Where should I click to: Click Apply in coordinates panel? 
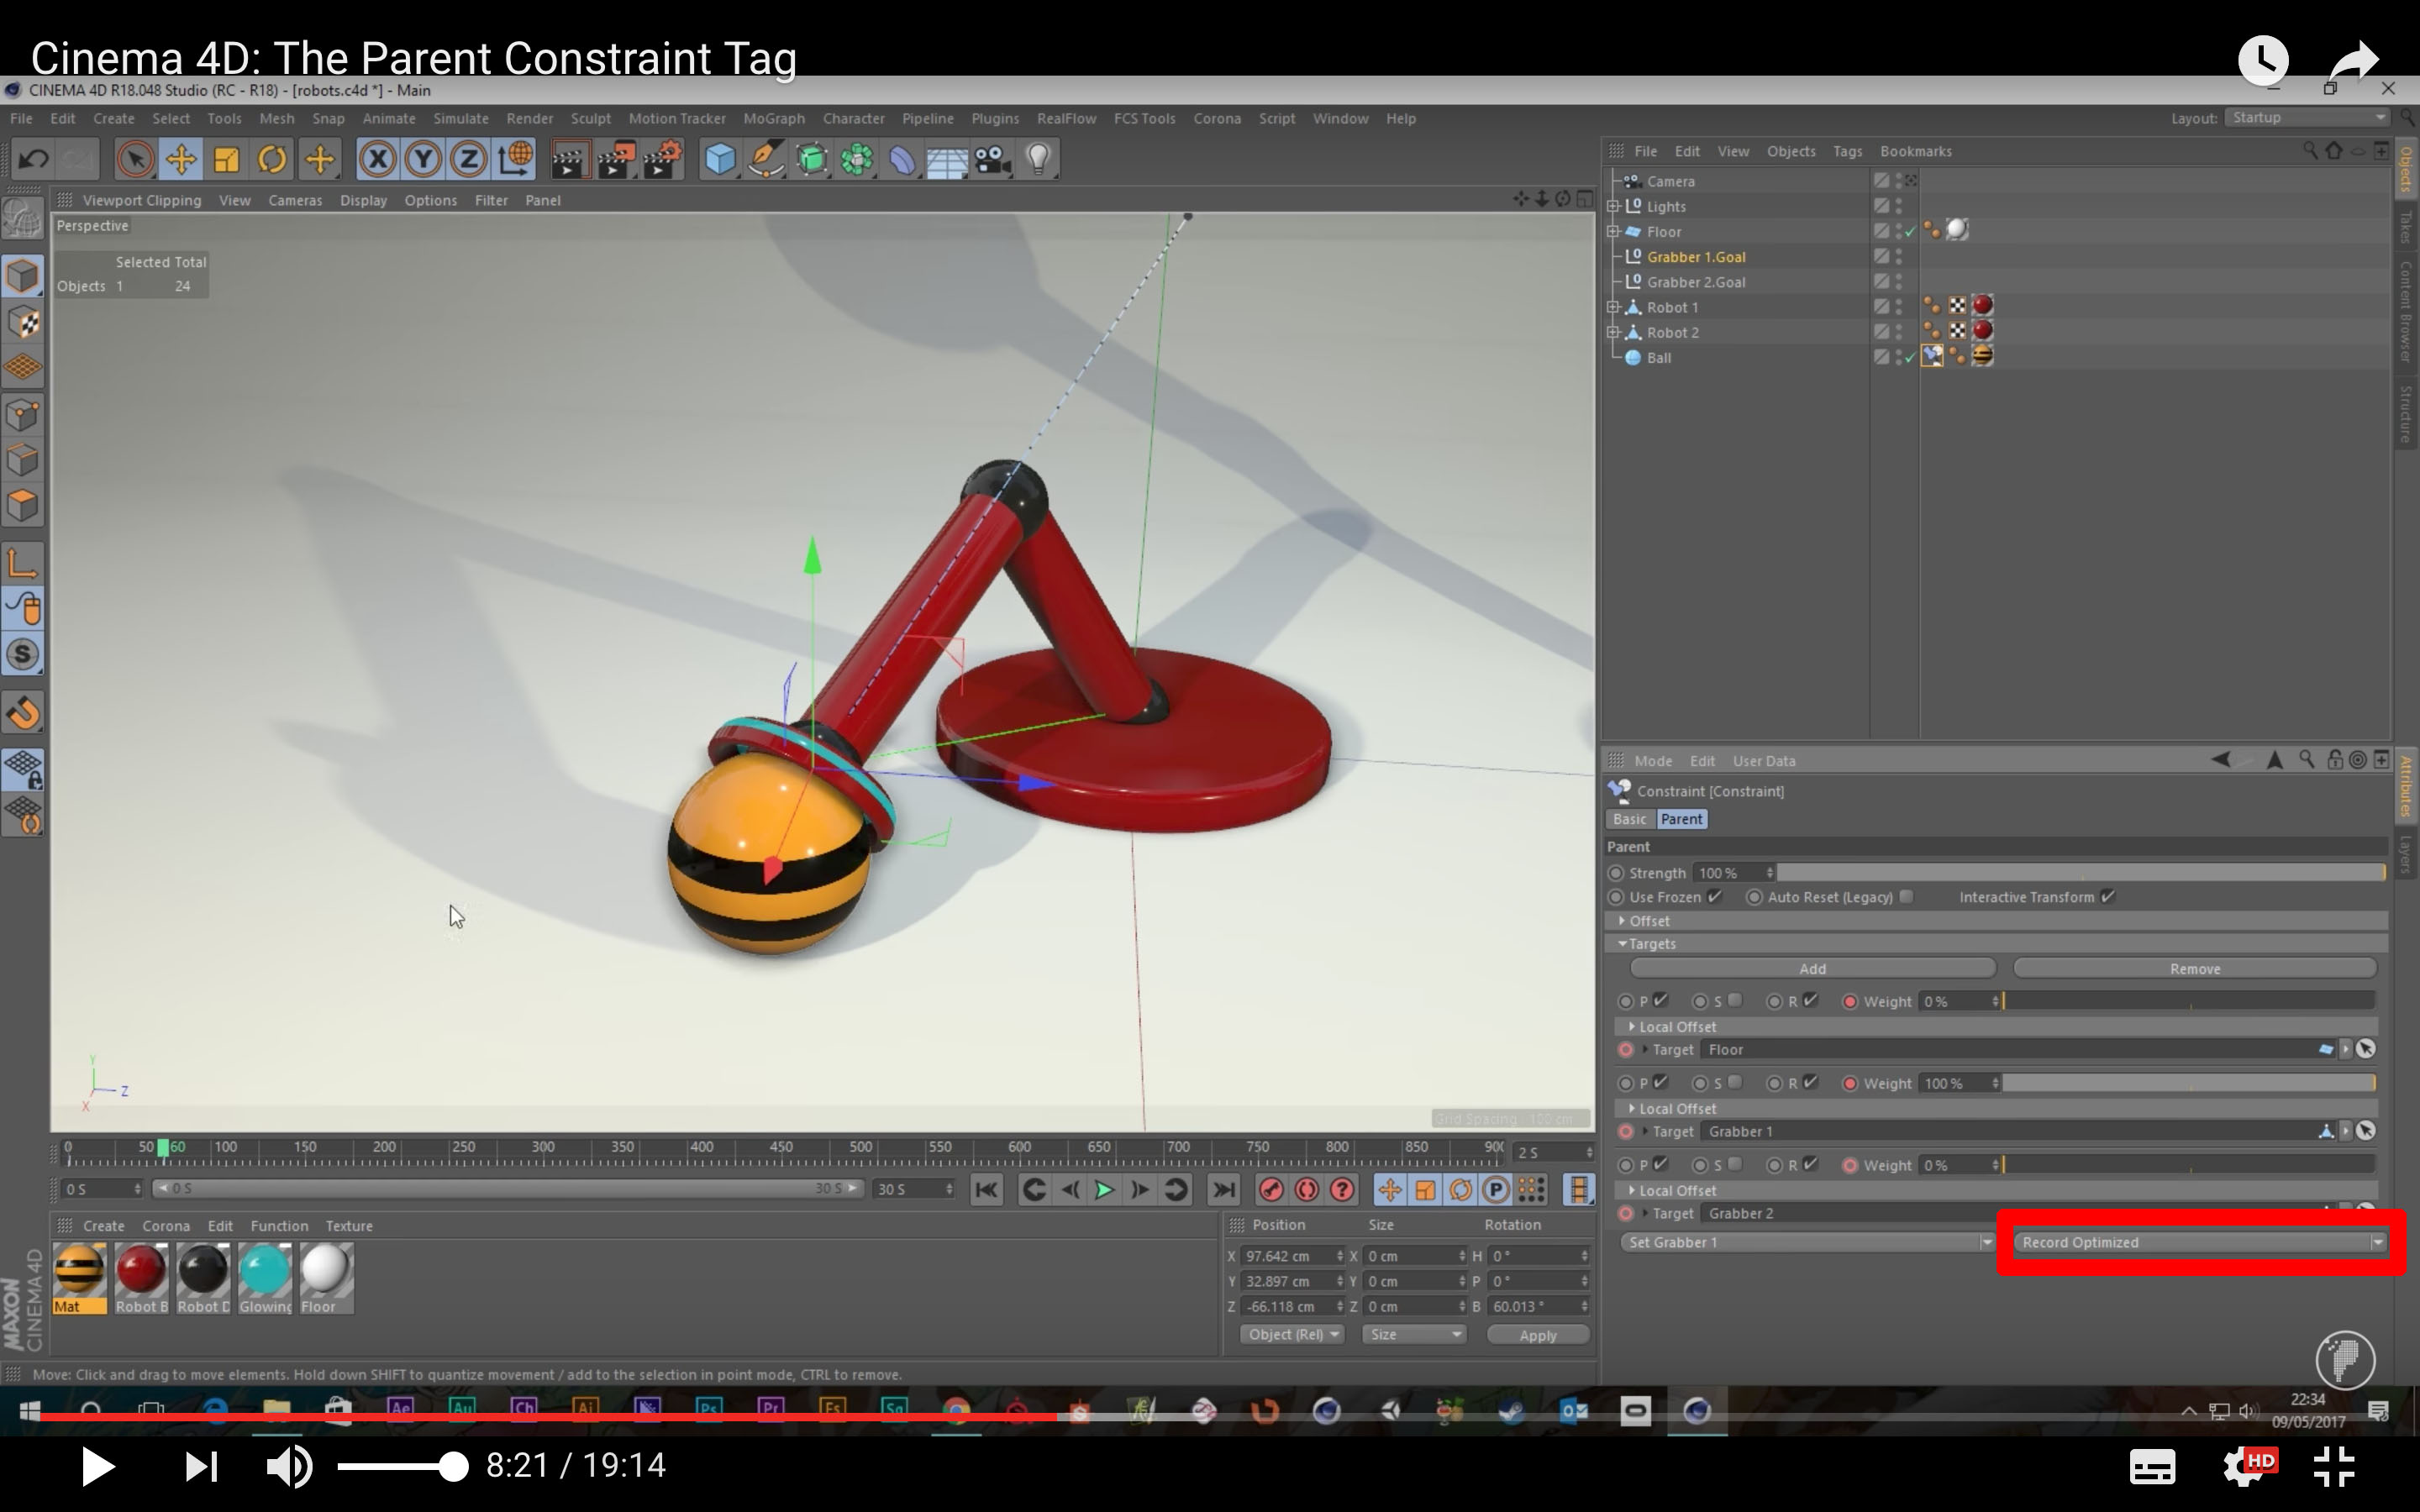pos(1538,1335)
